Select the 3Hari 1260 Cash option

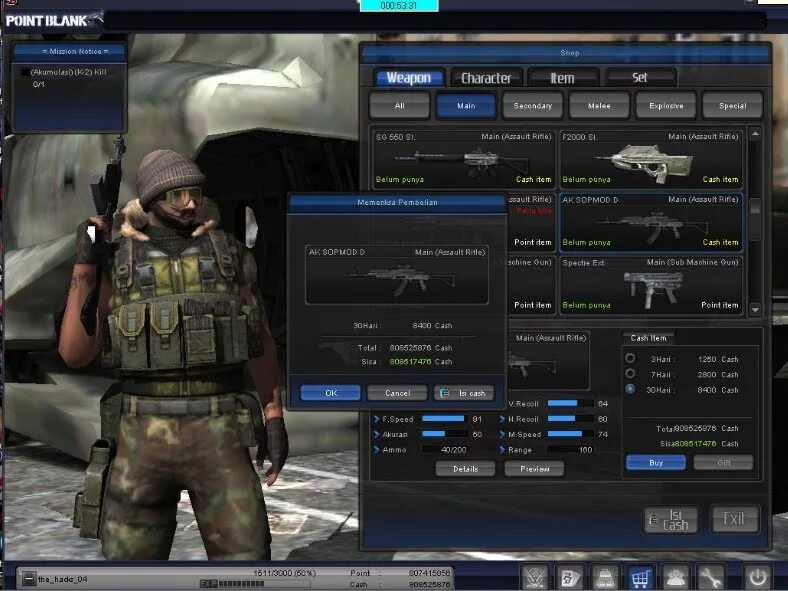tap(630, 358)
